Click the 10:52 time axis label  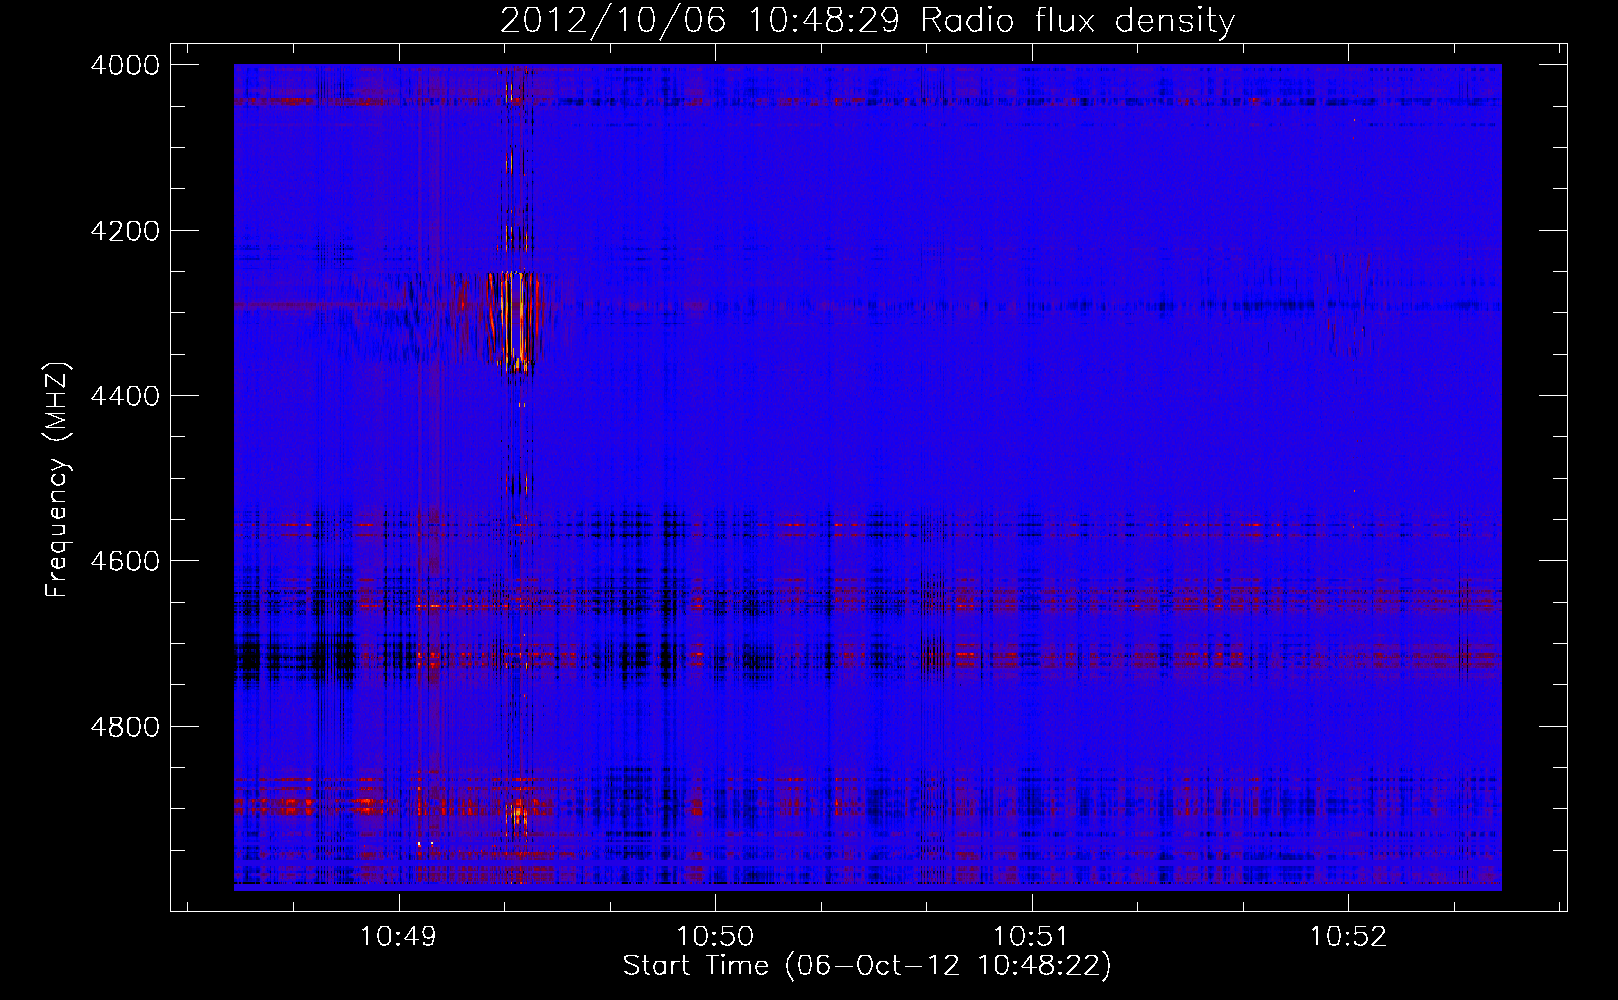click(x=1348, y=937)
